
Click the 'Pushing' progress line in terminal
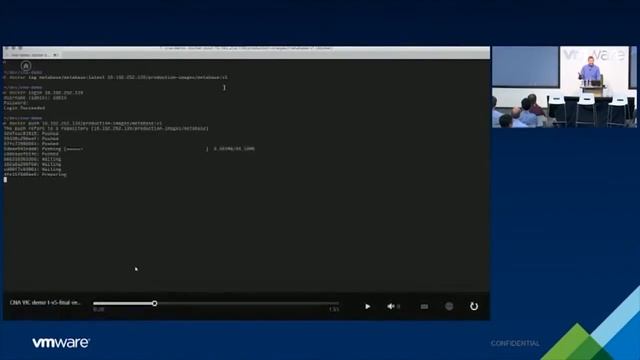[x=129, y=149]
